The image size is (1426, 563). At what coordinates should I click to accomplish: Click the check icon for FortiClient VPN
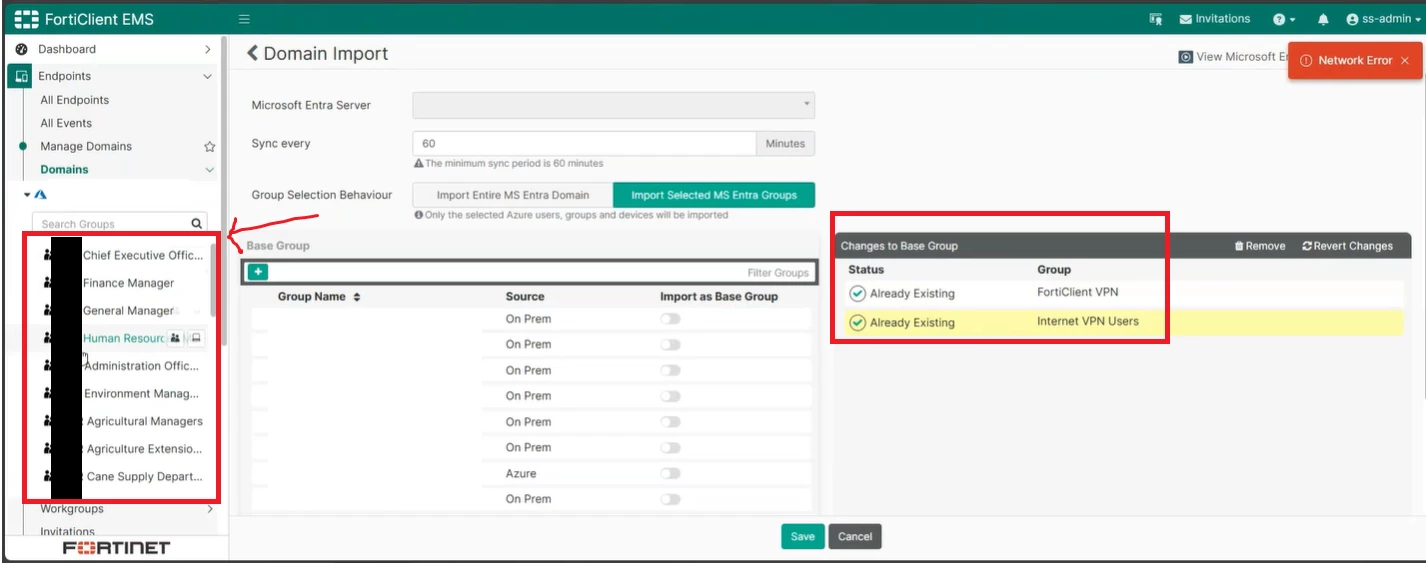tap(857, 293)
